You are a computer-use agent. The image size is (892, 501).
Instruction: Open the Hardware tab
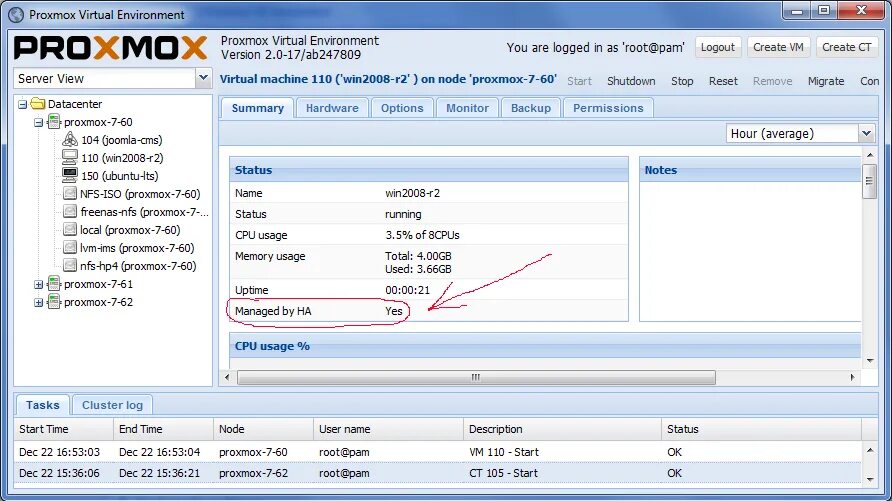point(332,108)
